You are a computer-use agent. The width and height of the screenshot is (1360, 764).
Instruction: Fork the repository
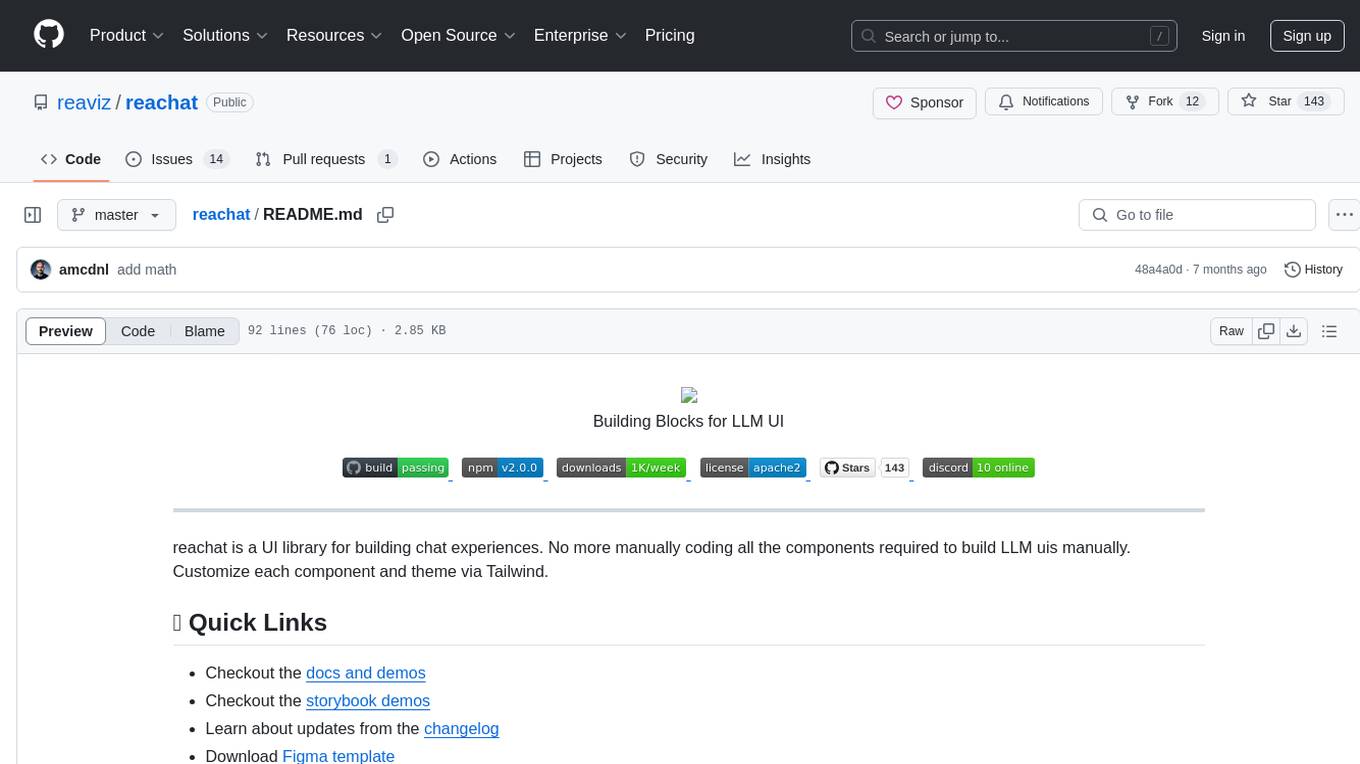1165,102
